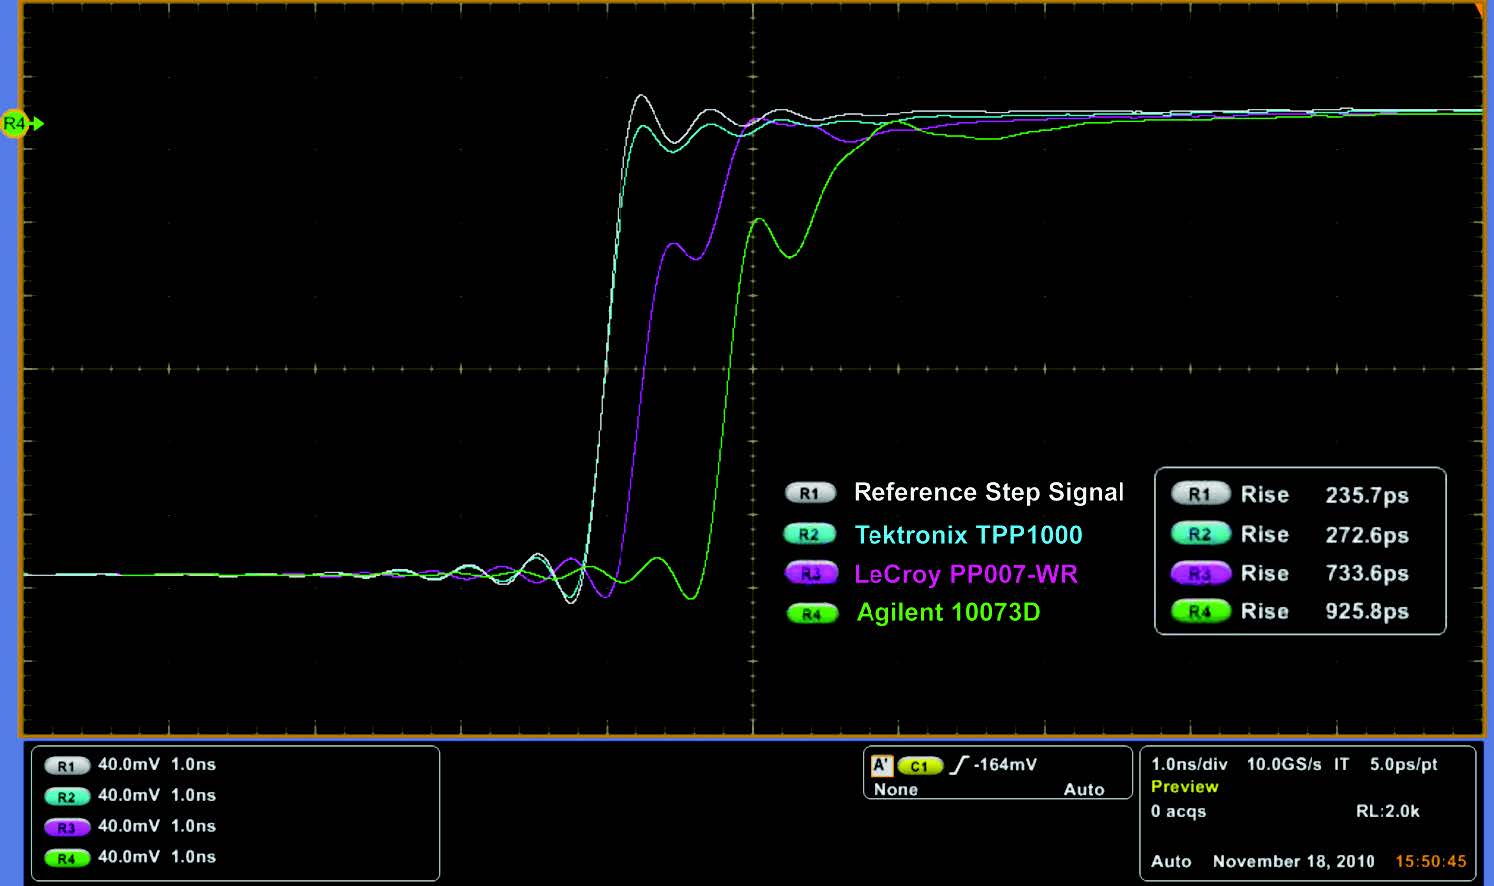This screenshot has width=1494, height=886.
Task: Click the C1 trigger source badge
Action: (918, 764)
